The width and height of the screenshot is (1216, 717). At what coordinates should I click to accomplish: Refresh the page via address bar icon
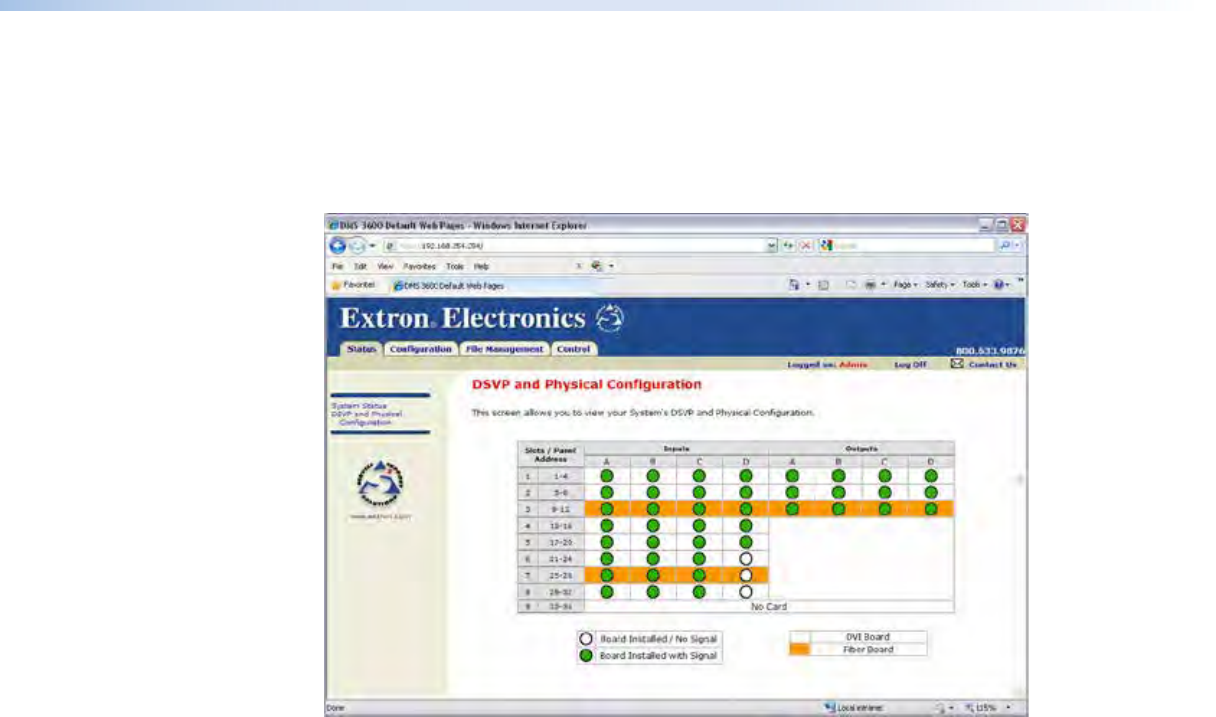click(787, 245)
